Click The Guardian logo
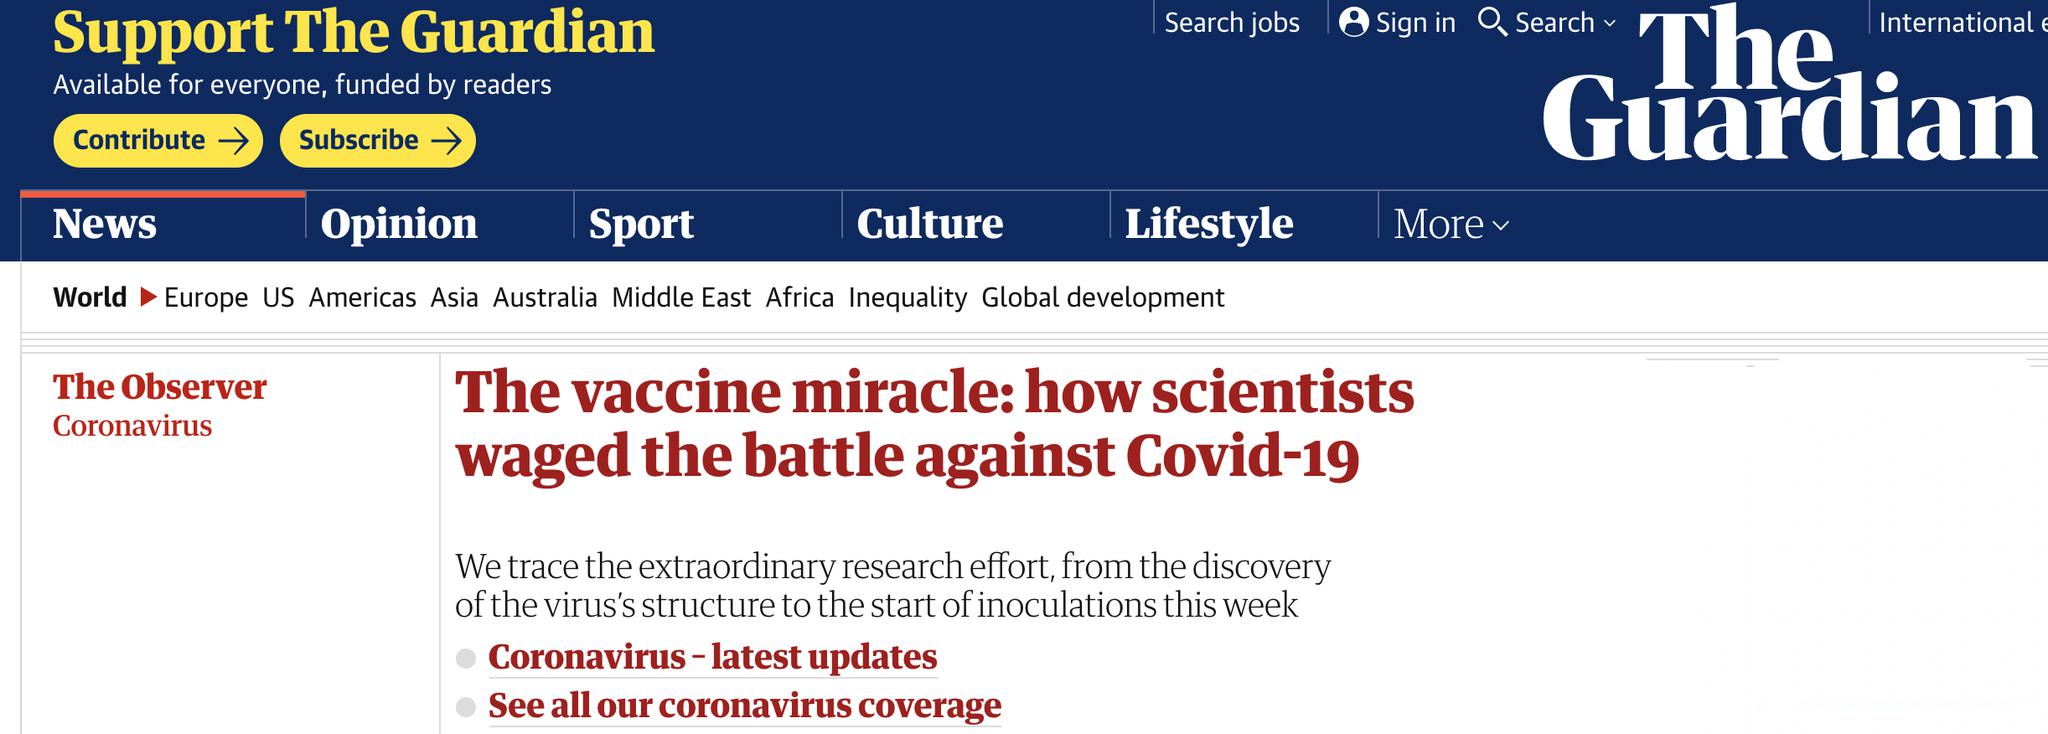This screenshot has height=734, width=2048. click(x=1788, y=88)
